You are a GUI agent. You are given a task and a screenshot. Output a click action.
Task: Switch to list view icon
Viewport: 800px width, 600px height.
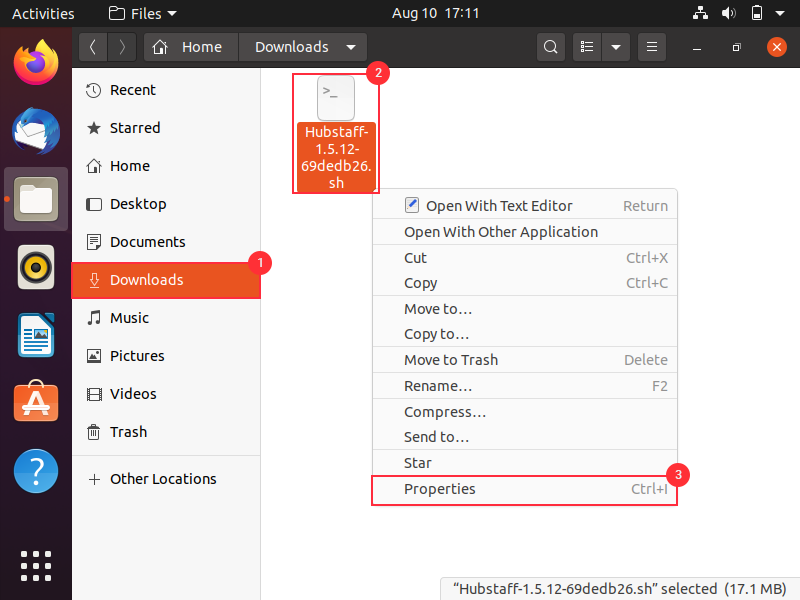coord(587,47)
